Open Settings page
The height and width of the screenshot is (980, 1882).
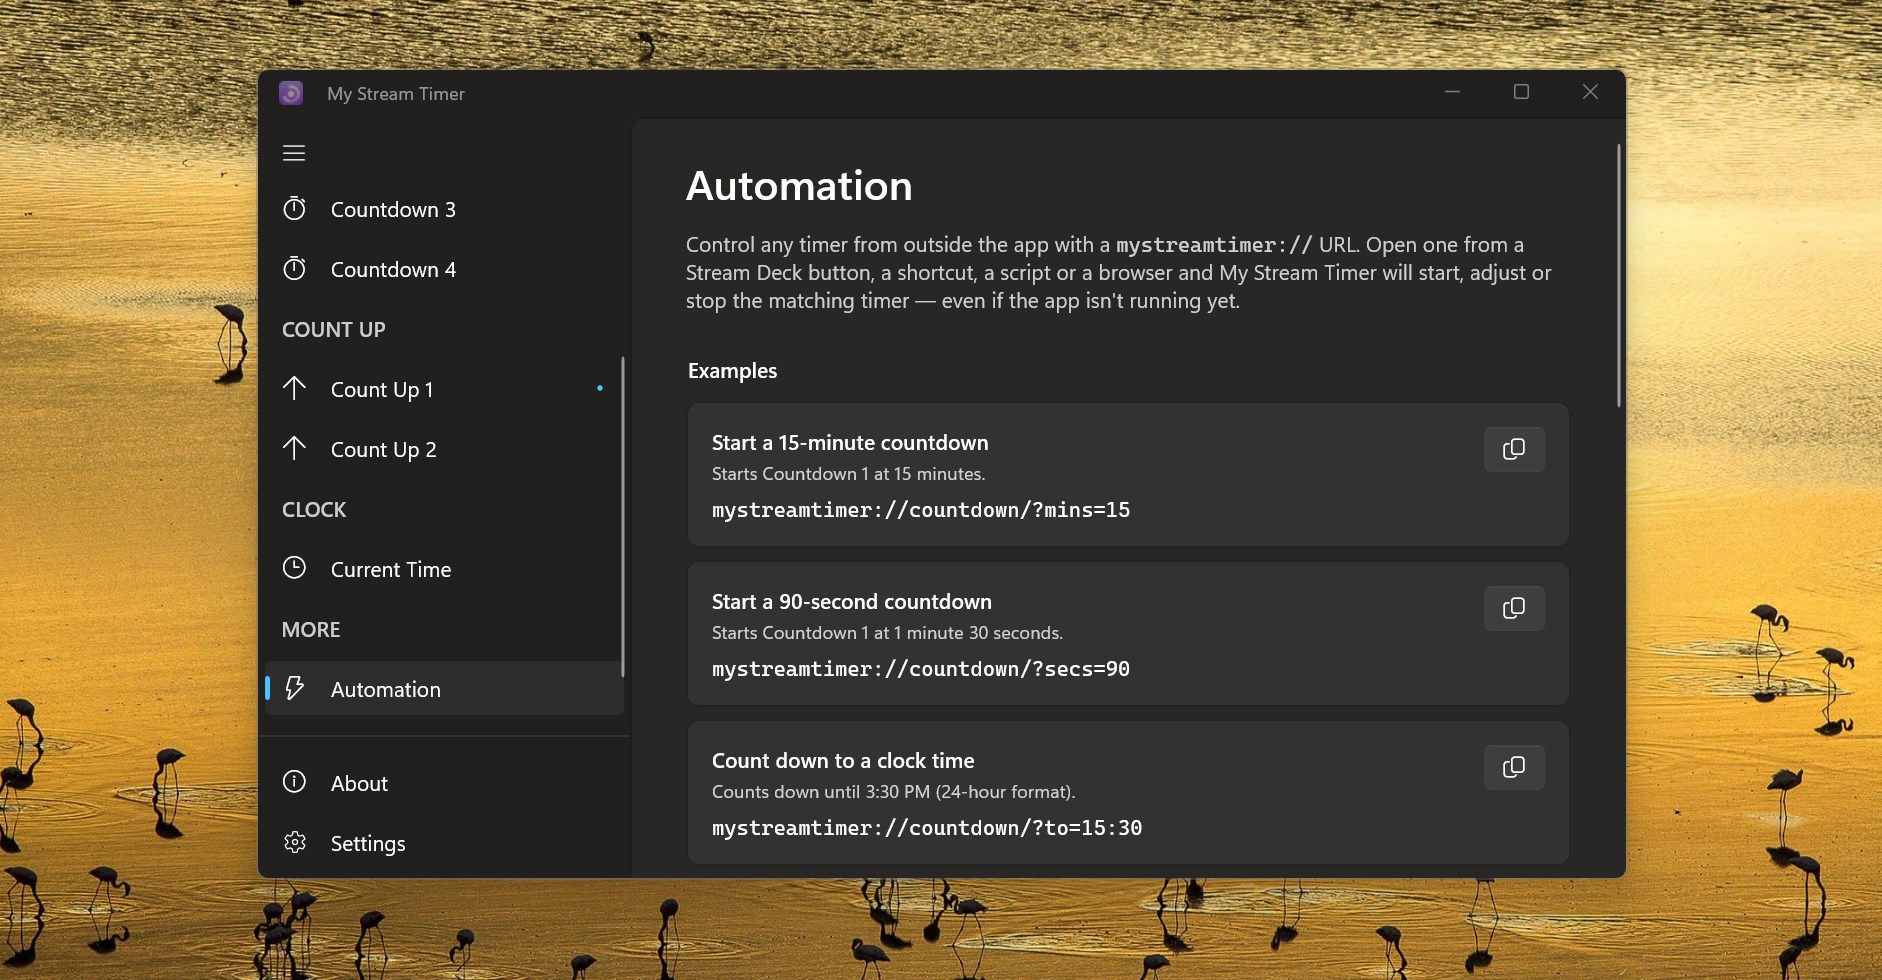444,843
